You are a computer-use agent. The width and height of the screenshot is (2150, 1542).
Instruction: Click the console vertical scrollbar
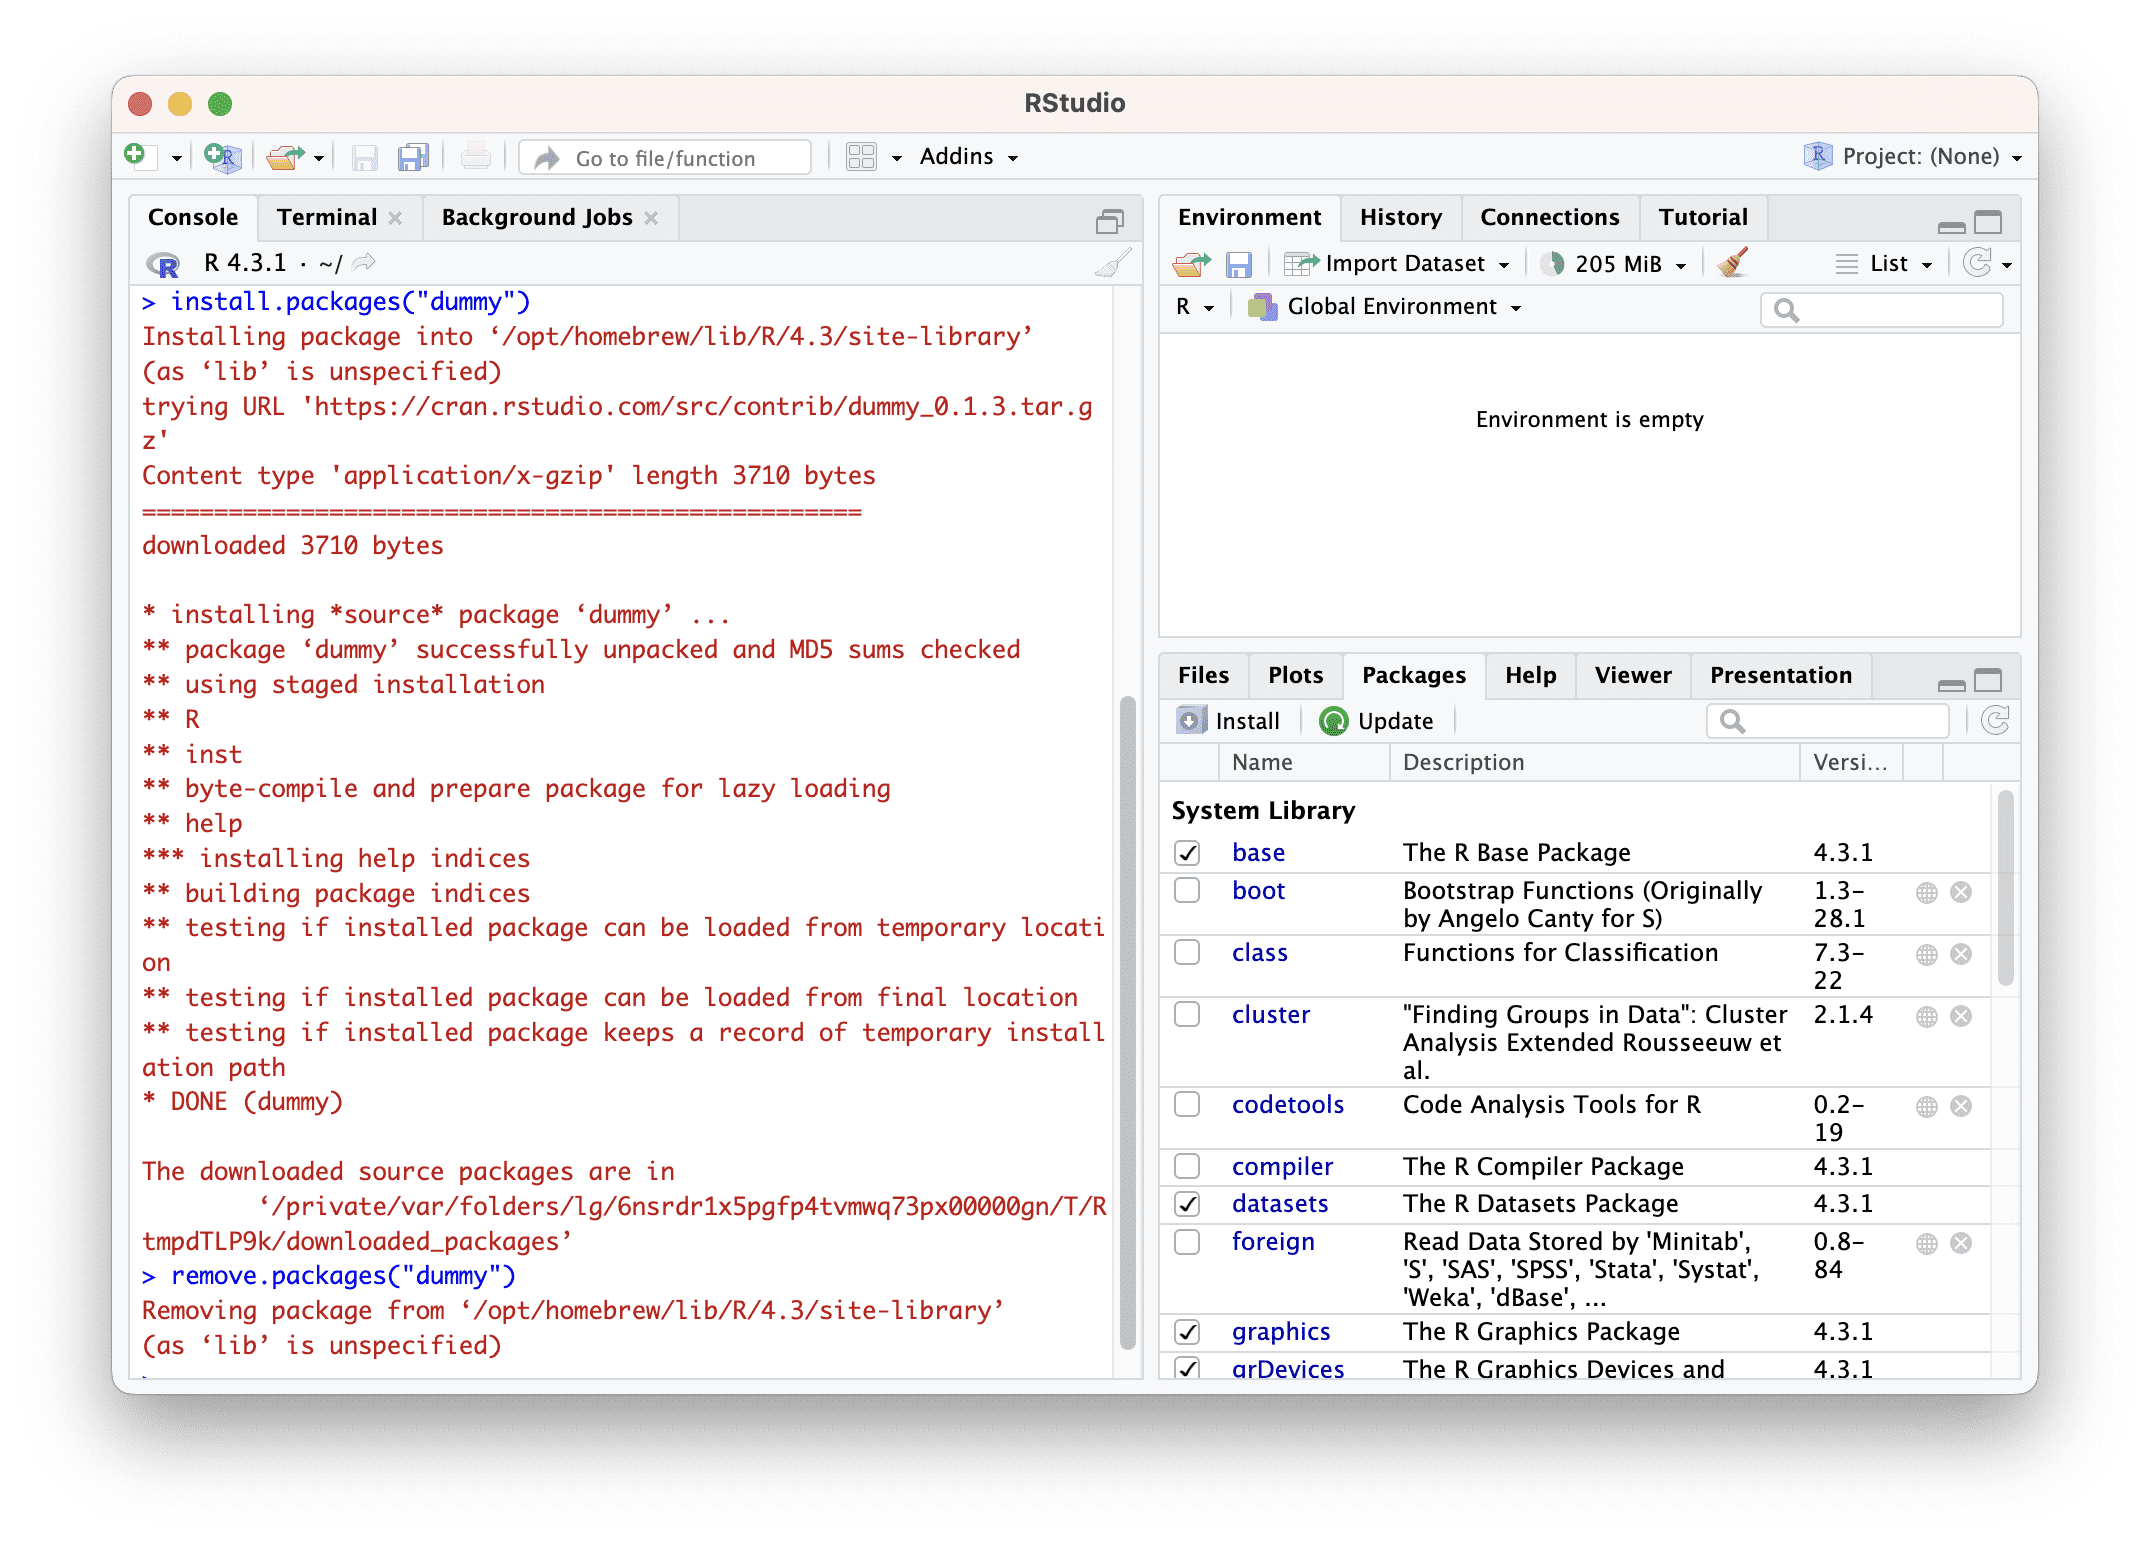1128,1022
